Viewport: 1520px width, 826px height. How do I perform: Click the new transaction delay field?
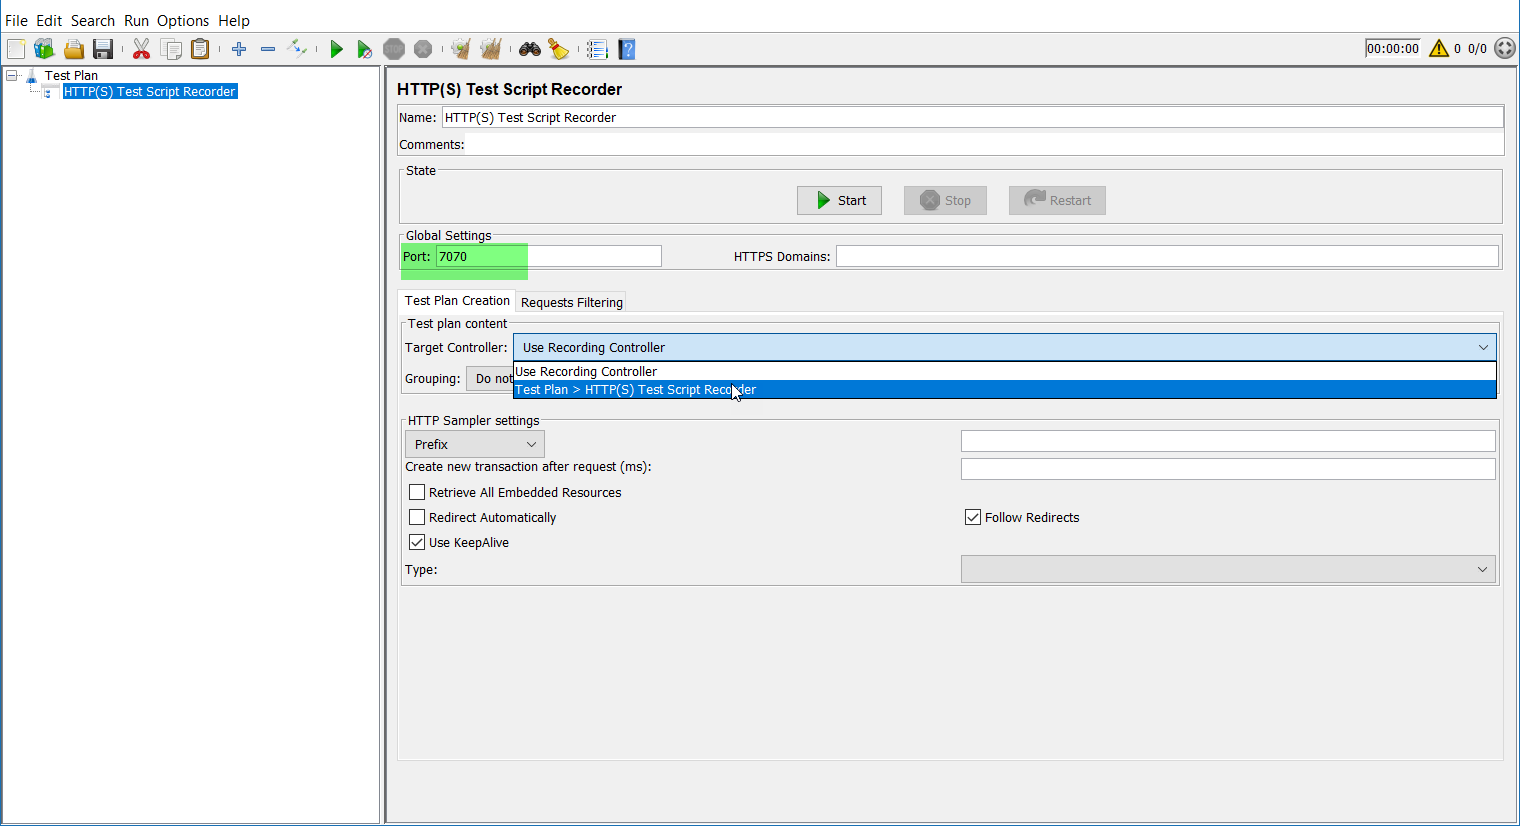(x=1228, y=468)
